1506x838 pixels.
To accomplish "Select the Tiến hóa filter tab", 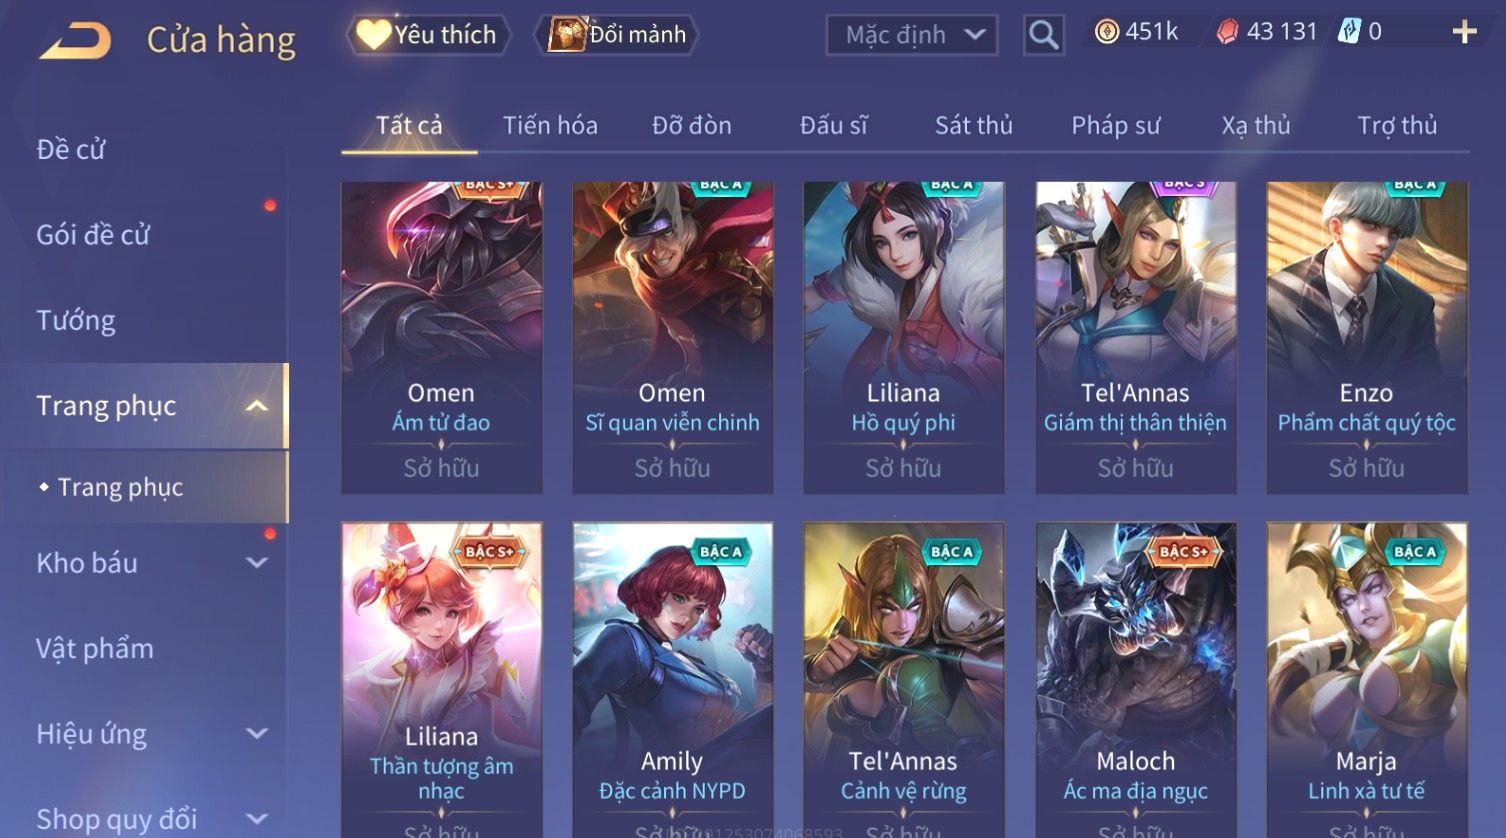I will tap(550, 126).
